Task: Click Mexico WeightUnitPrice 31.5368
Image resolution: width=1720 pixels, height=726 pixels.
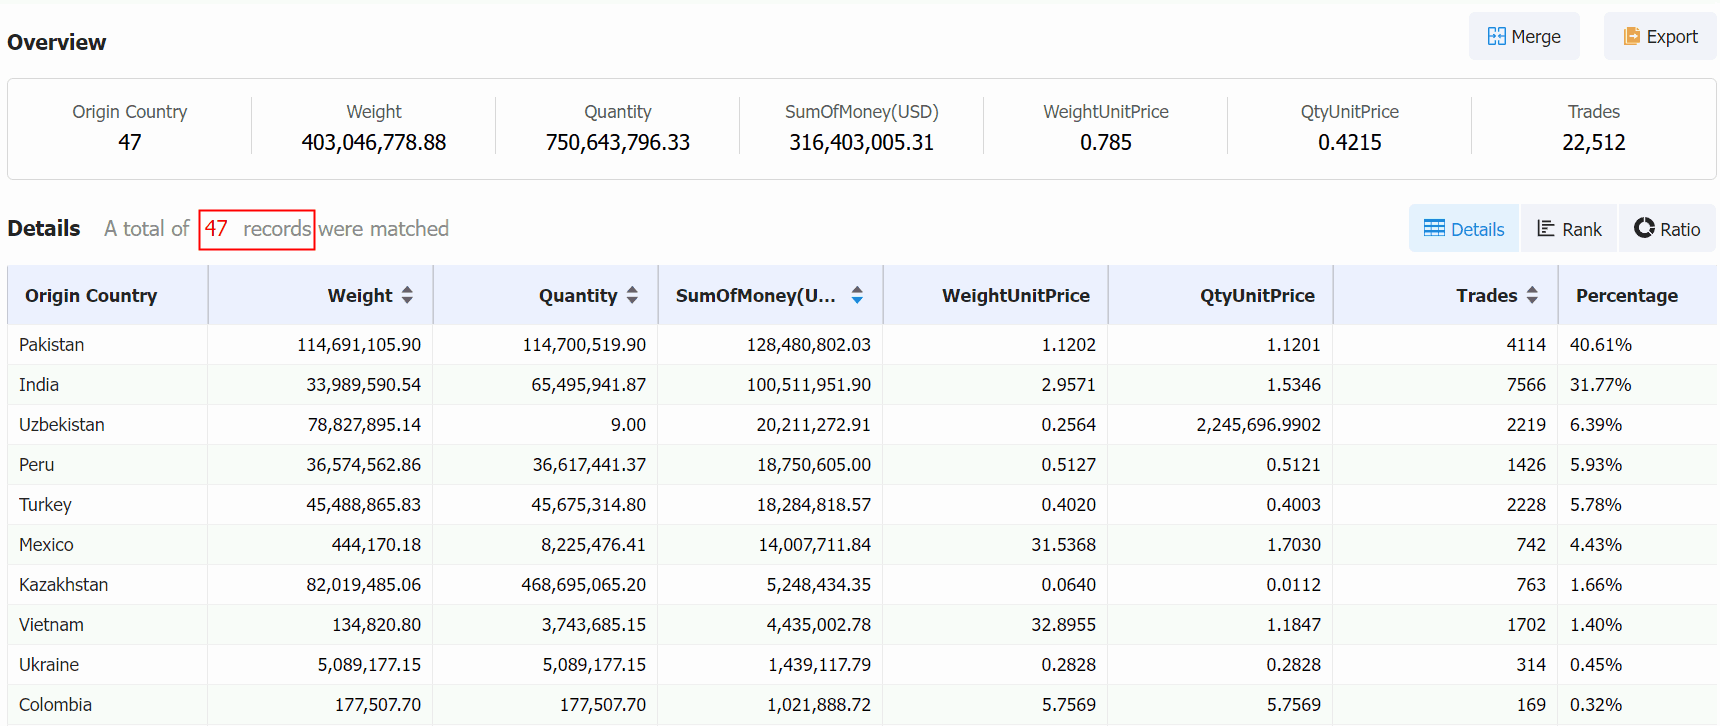Action: point(1064,545)
